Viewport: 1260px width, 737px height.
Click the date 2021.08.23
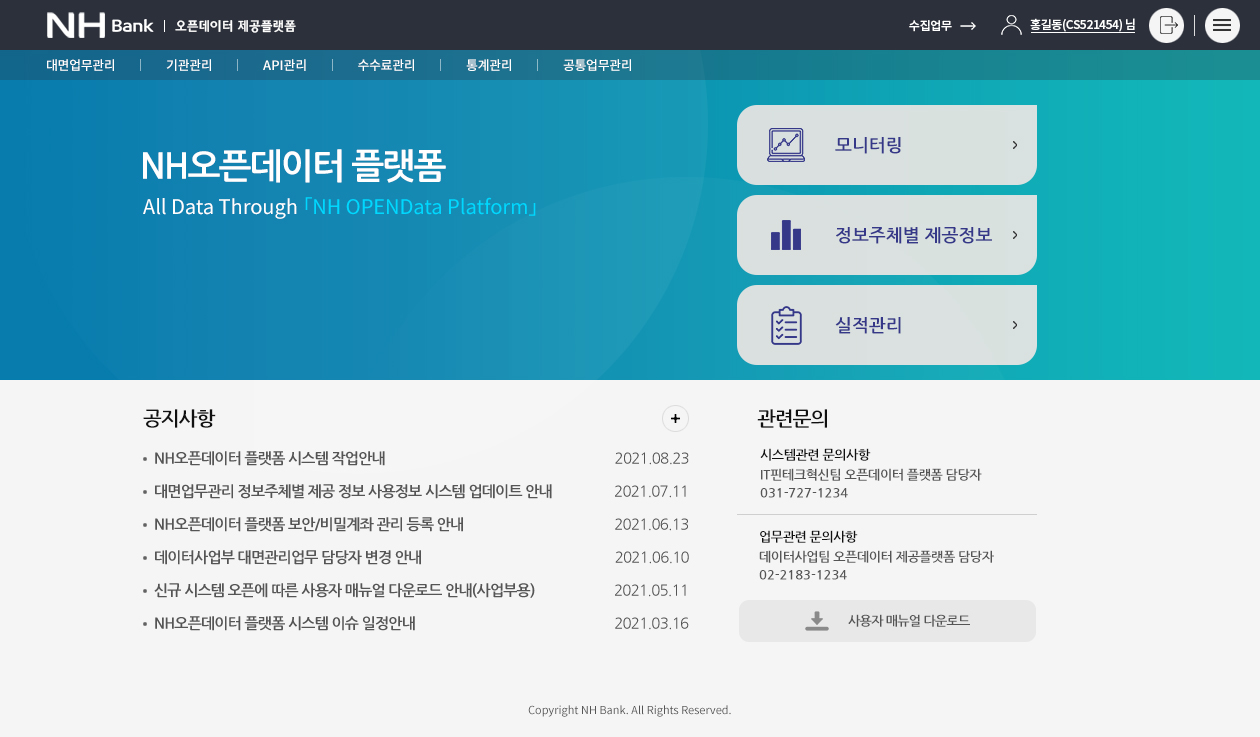click(x=652, y=458)
